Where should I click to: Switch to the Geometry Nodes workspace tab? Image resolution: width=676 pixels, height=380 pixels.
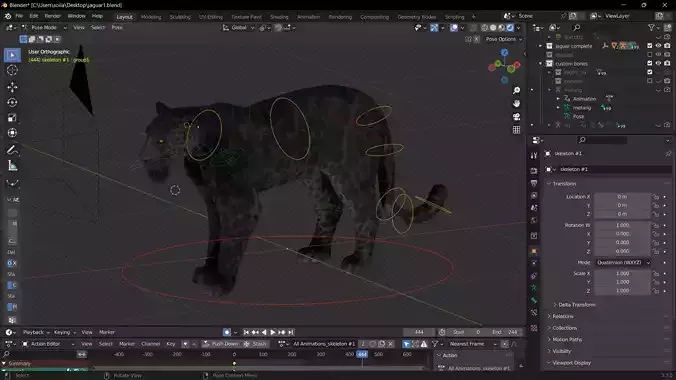[x=416, y=17]
